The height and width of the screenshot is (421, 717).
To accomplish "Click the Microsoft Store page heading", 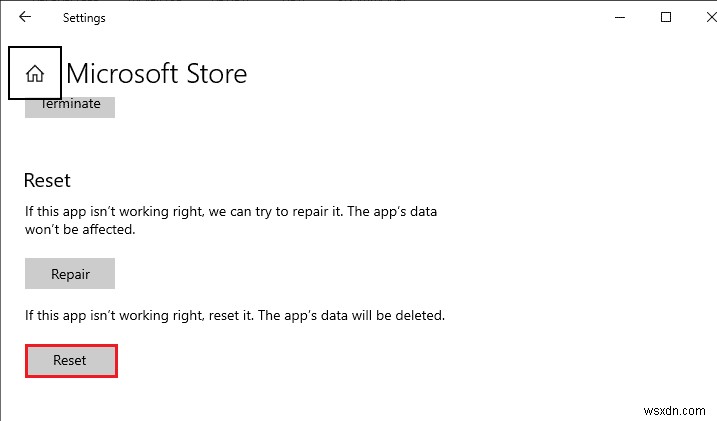I will pyautogui.click(x=156, y=73).
